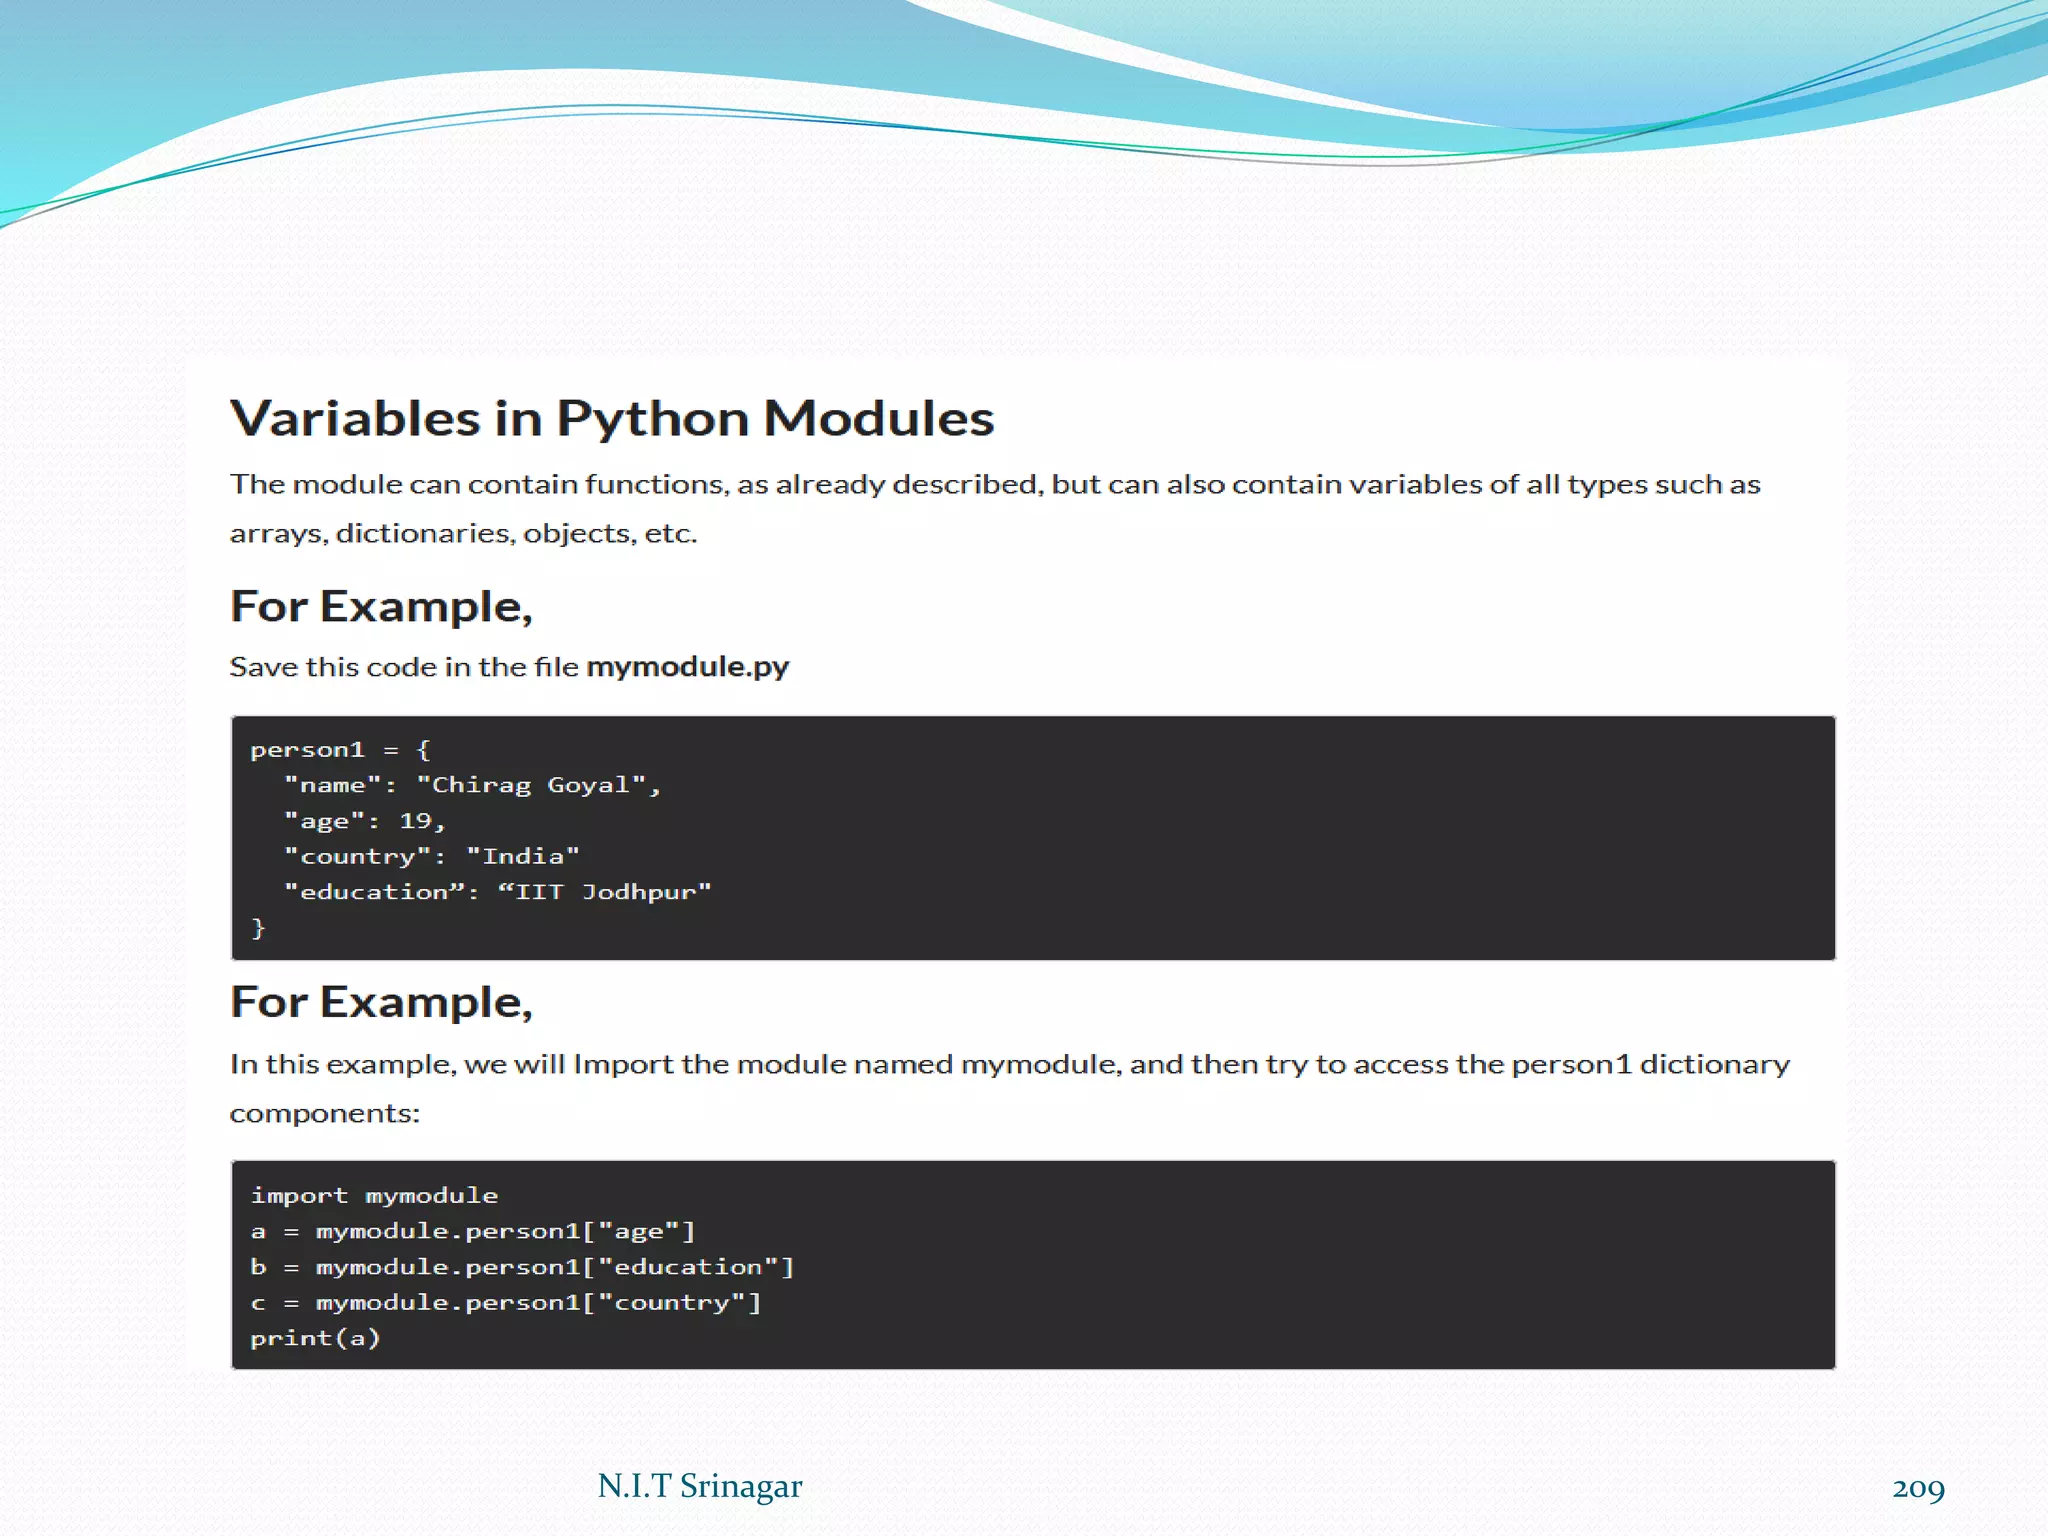Click the closing brace of person1 dictionary
Image resolution: width=2048 pixels, height=1536 pixels.
pos(258,928)
